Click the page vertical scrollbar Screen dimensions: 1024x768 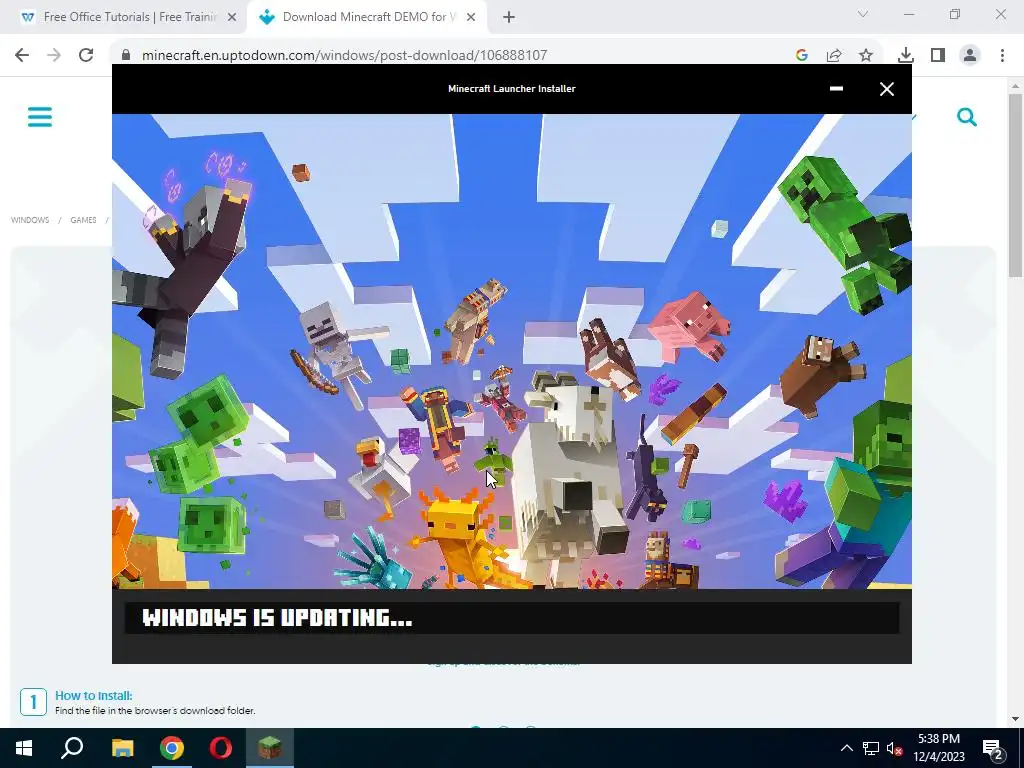click(x=1015, y=186)
